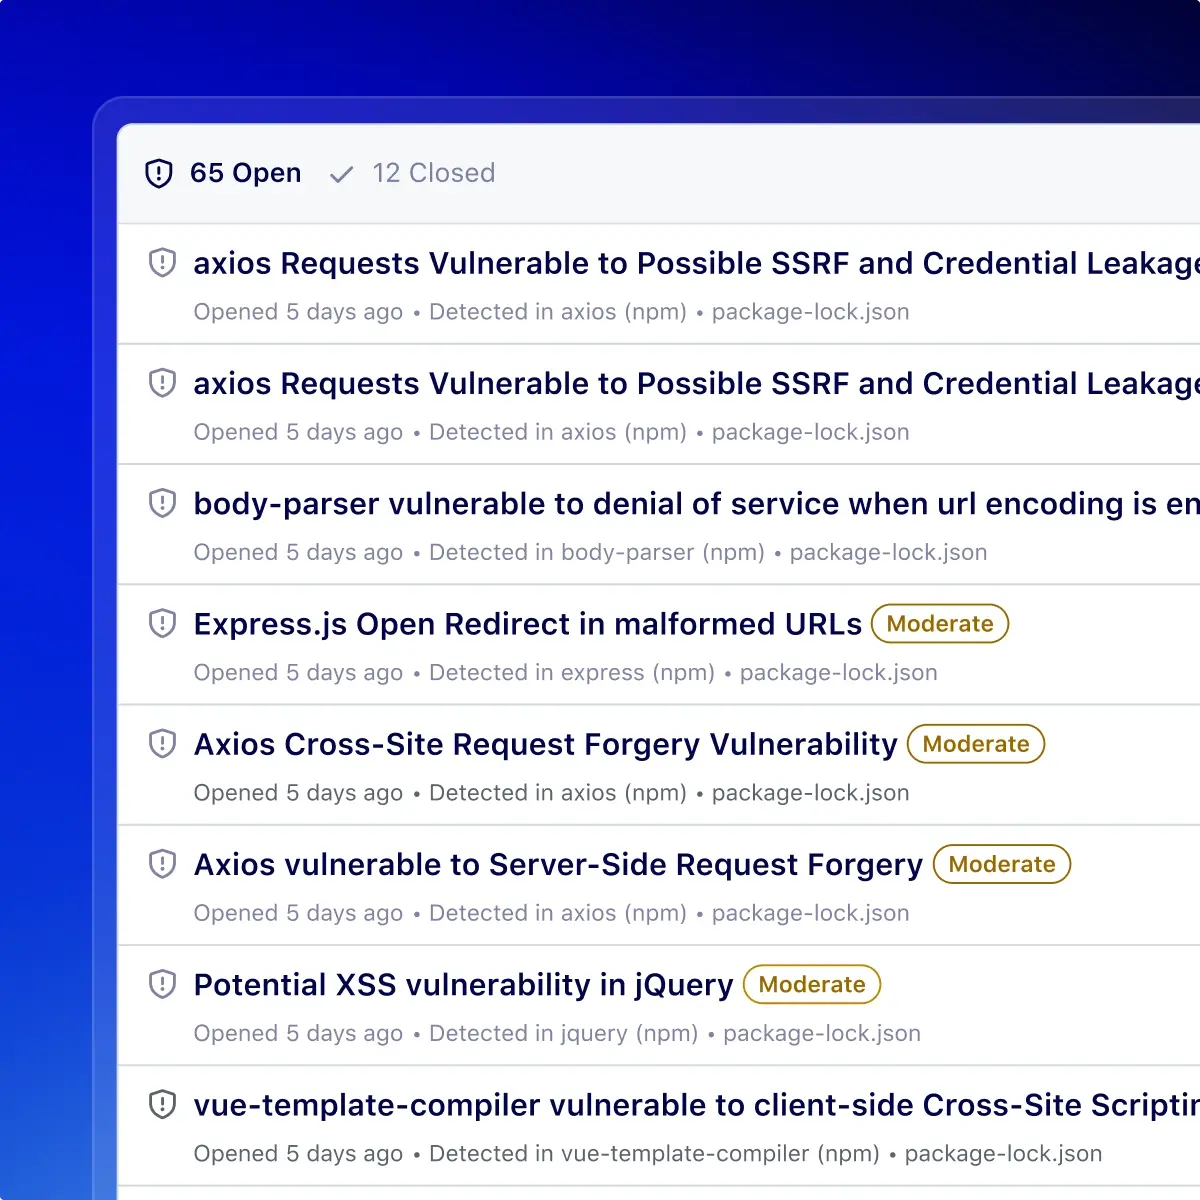Click 'Detected in axios (npm)' under Server-Side Request Forgery

(x=558, y=913)
